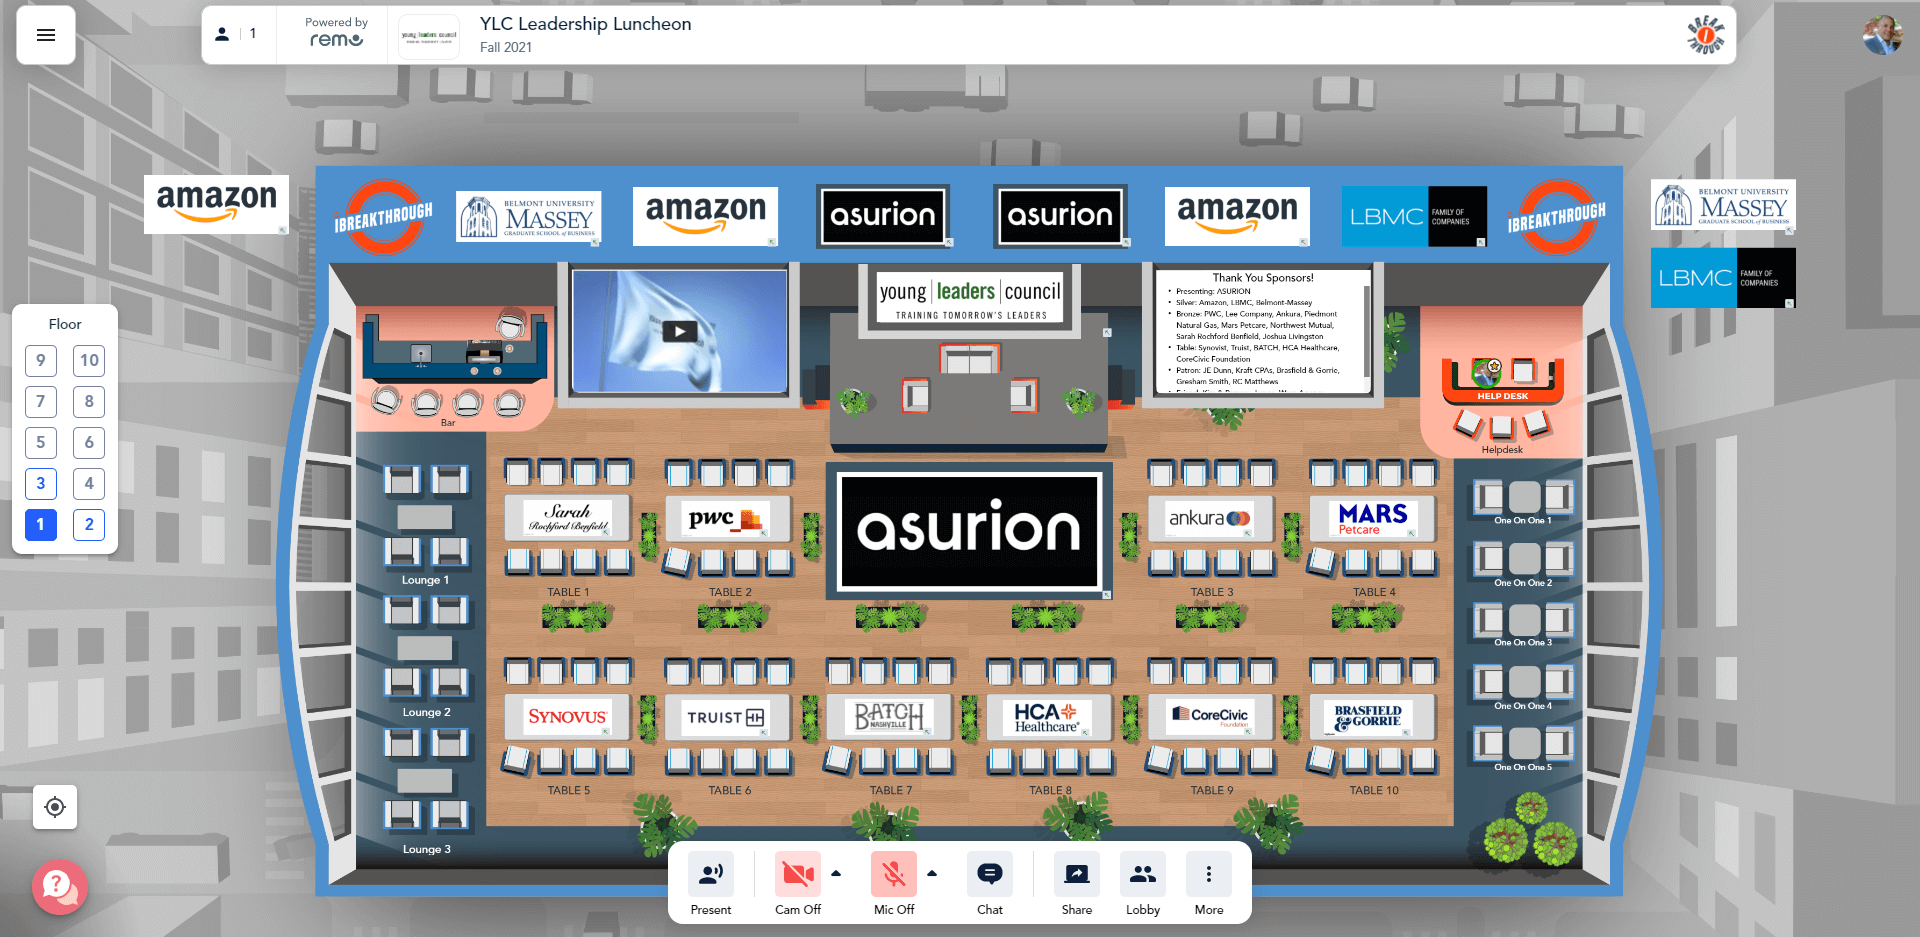Switch to floor 2
This screenshot has height=937, width=1920.
(x=89, y=525)
